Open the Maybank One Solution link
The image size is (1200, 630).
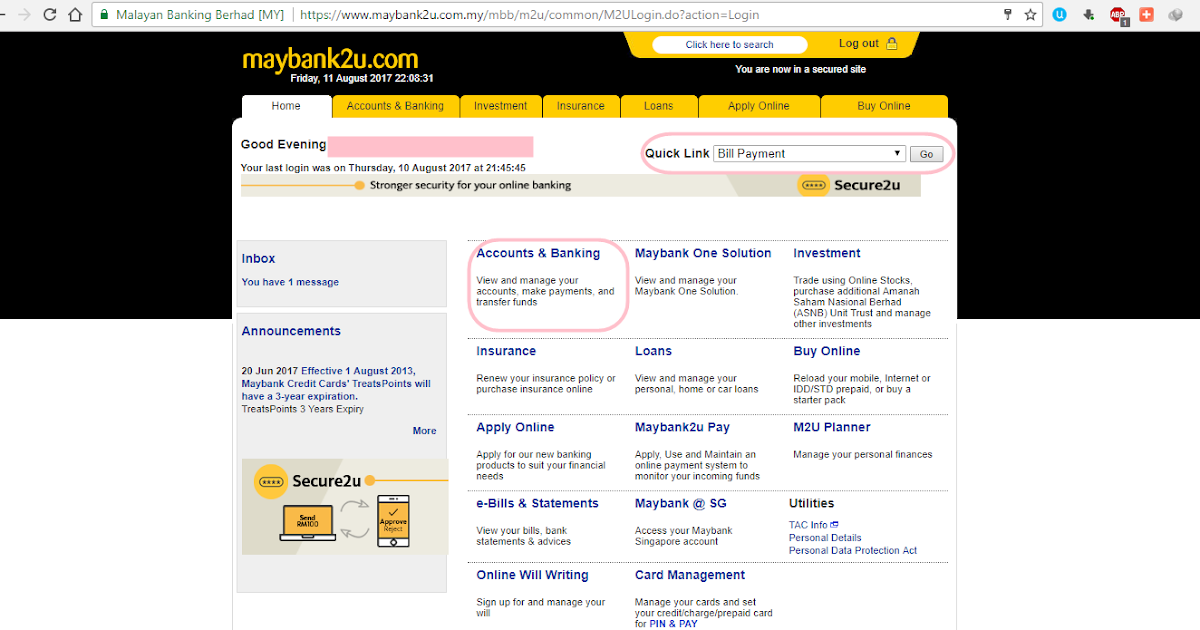(x=703, y=253)
